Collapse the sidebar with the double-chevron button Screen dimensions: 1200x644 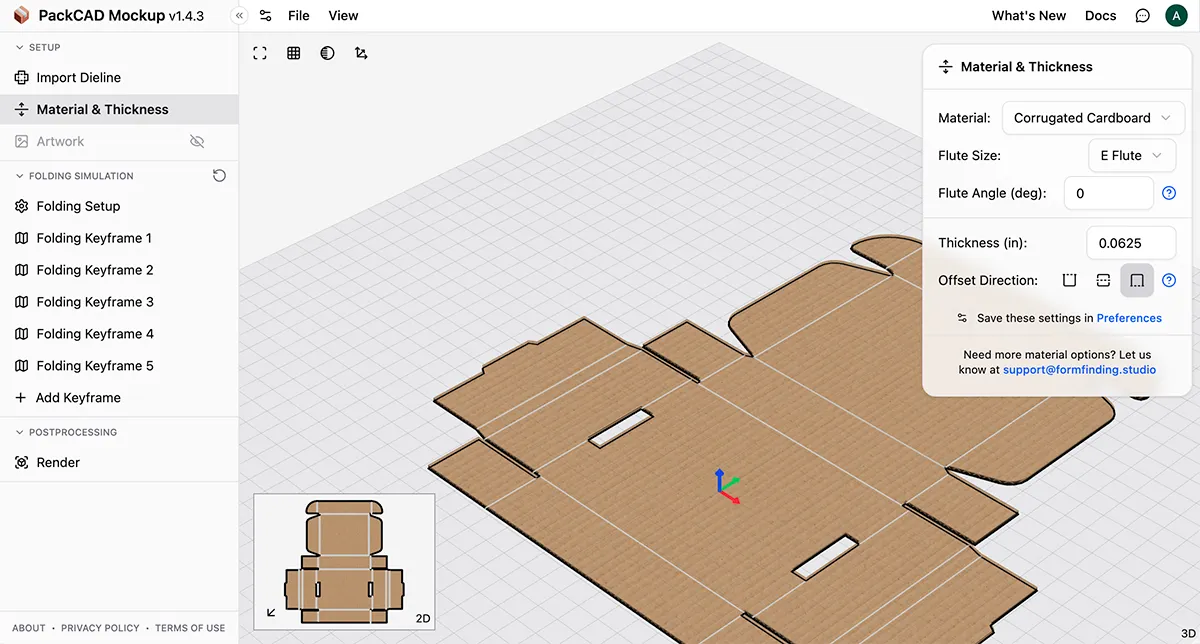click(238, 16)
